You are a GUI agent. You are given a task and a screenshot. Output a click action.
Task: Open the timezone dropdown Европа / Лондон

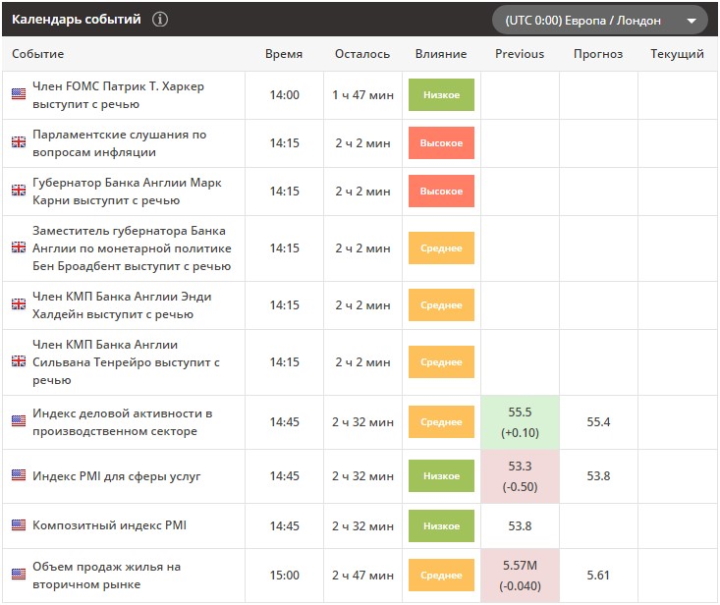pyautogui.click(x=599, y=20)
